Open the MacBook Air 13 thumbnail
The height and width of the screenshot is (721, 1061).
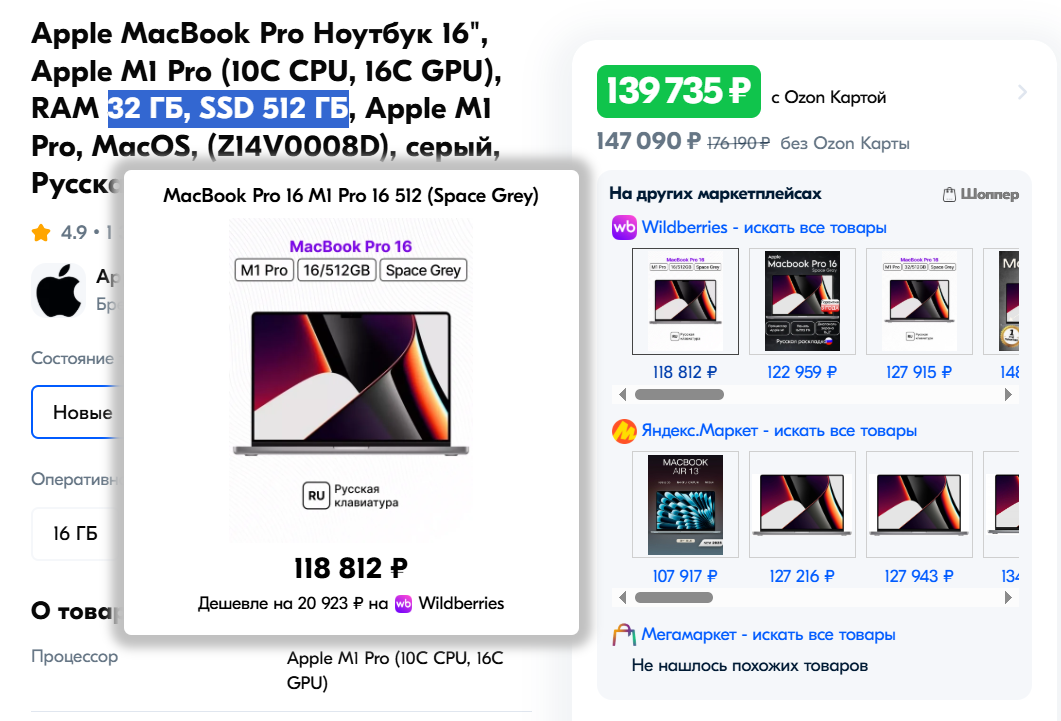pyautogui.click(x=685, y=505)
